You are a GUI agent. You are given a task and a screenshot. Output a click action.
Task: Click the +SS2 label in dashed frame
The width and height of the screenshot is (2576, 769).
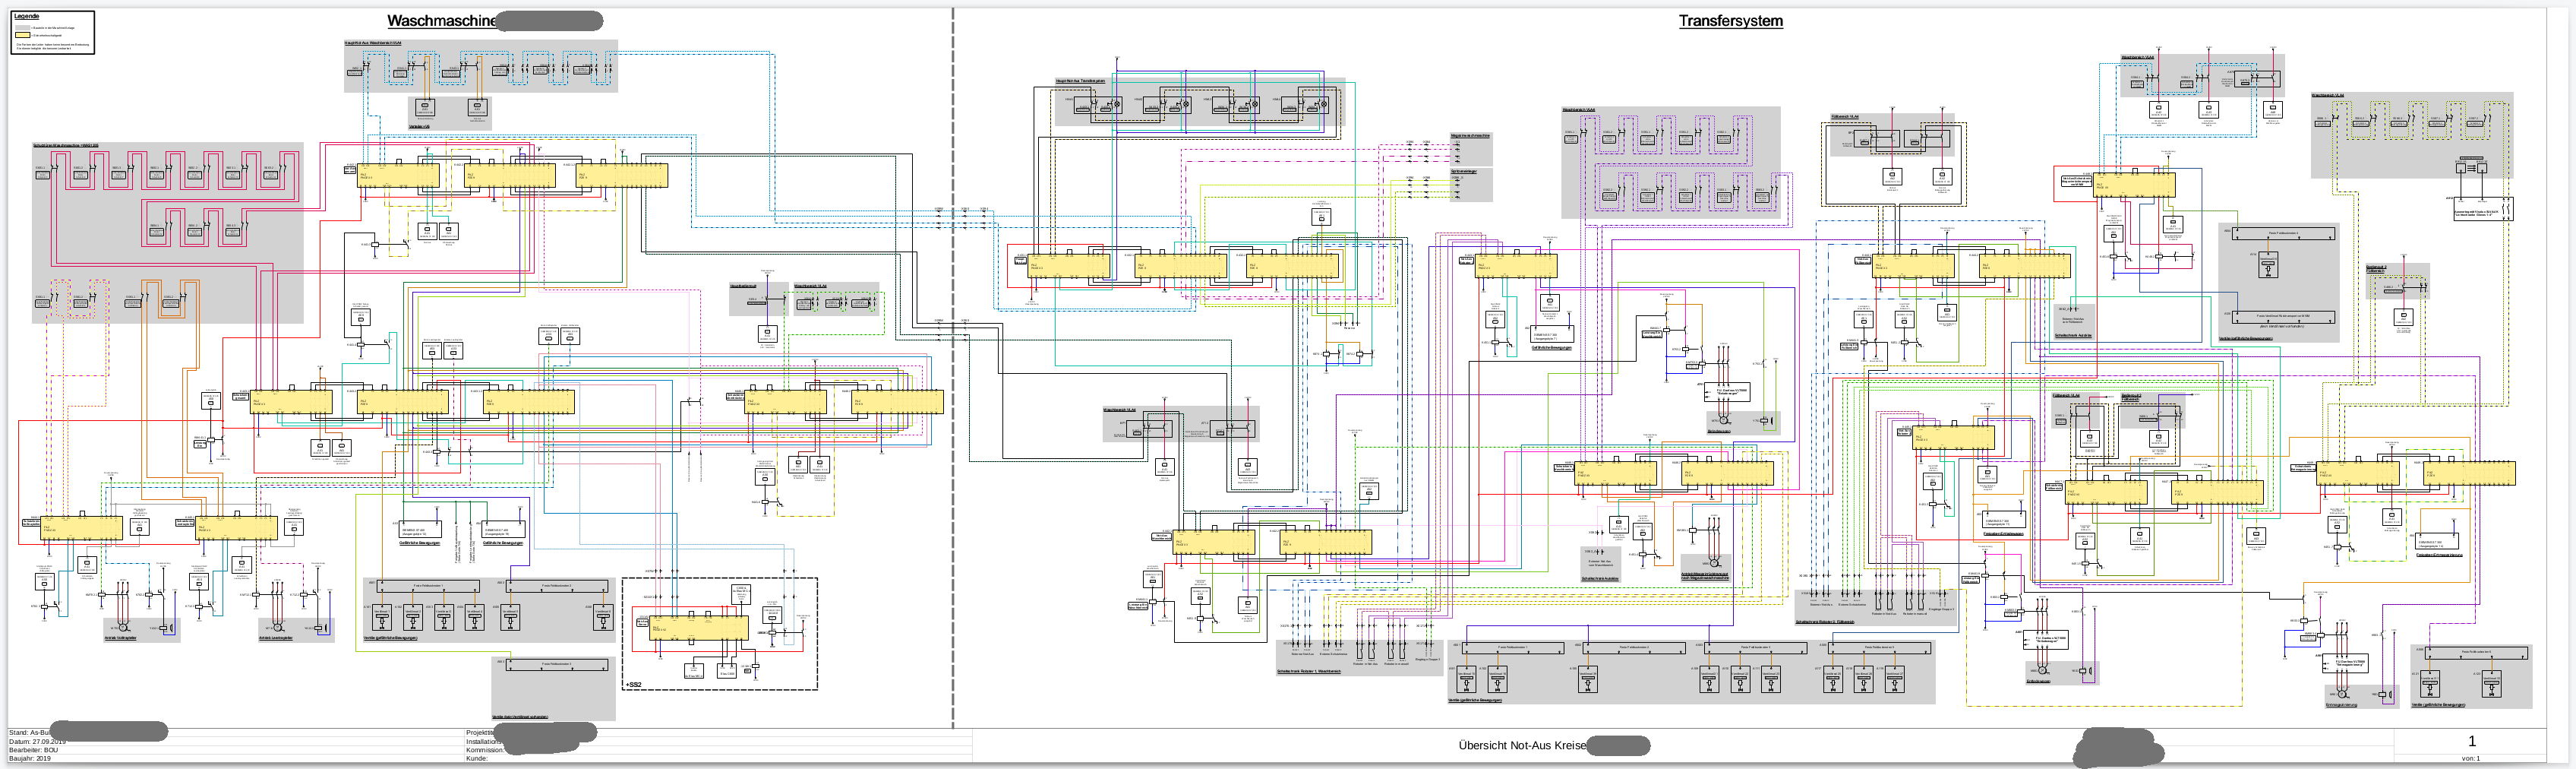tap(634, 684)
